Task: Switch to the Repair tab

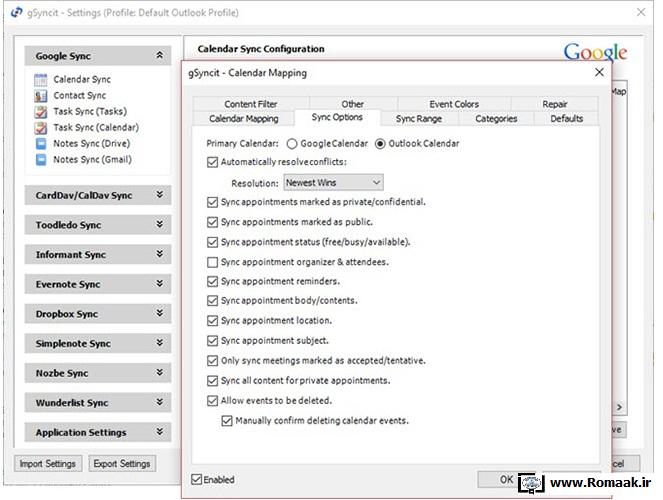Action: 555,104
